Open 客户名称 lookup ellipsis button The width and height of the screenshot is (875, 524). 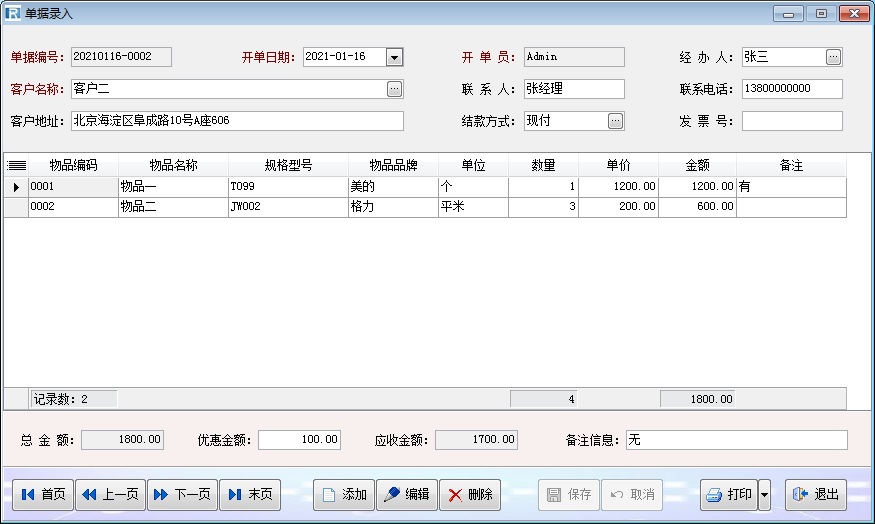(394, 89)
